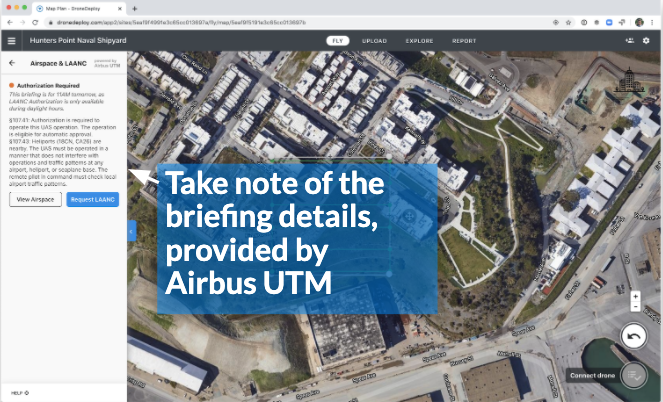Select the Map Plan - DroneDeploy tab

pyautogui.click(x=78, y=8)
